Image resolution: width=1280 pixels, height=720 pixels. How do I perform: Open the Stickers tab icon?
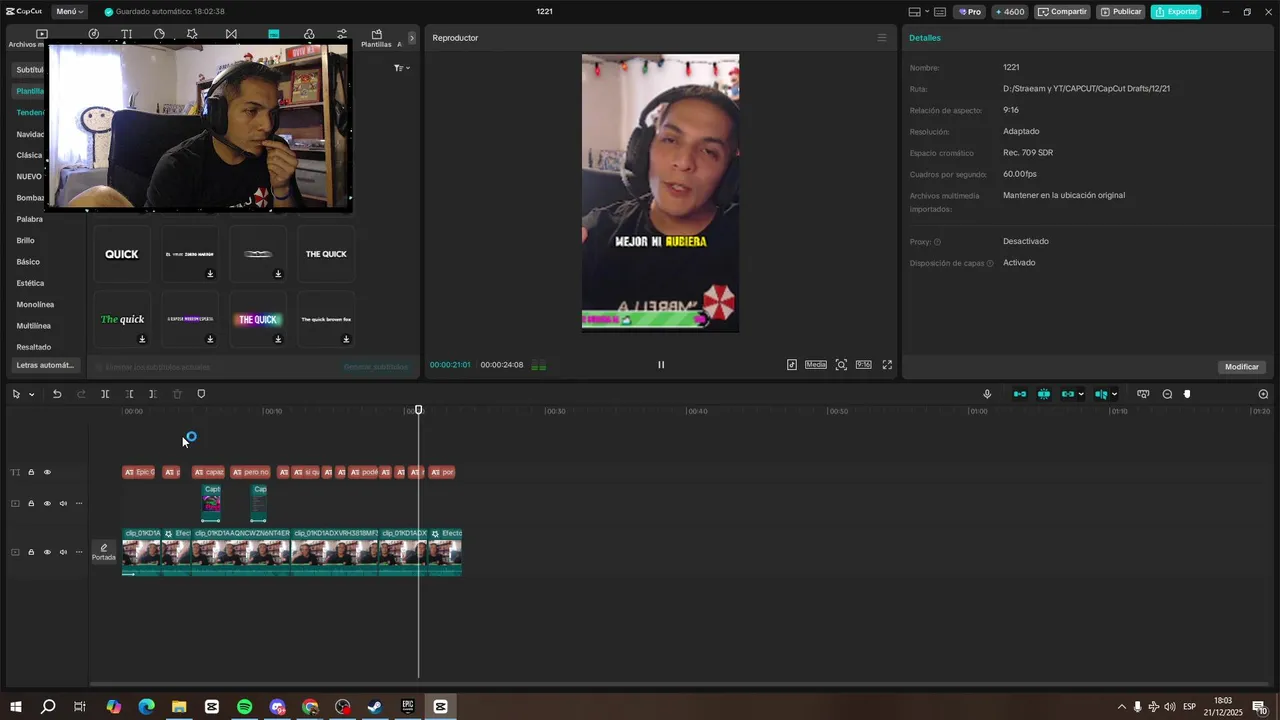(x=159, y=34)
